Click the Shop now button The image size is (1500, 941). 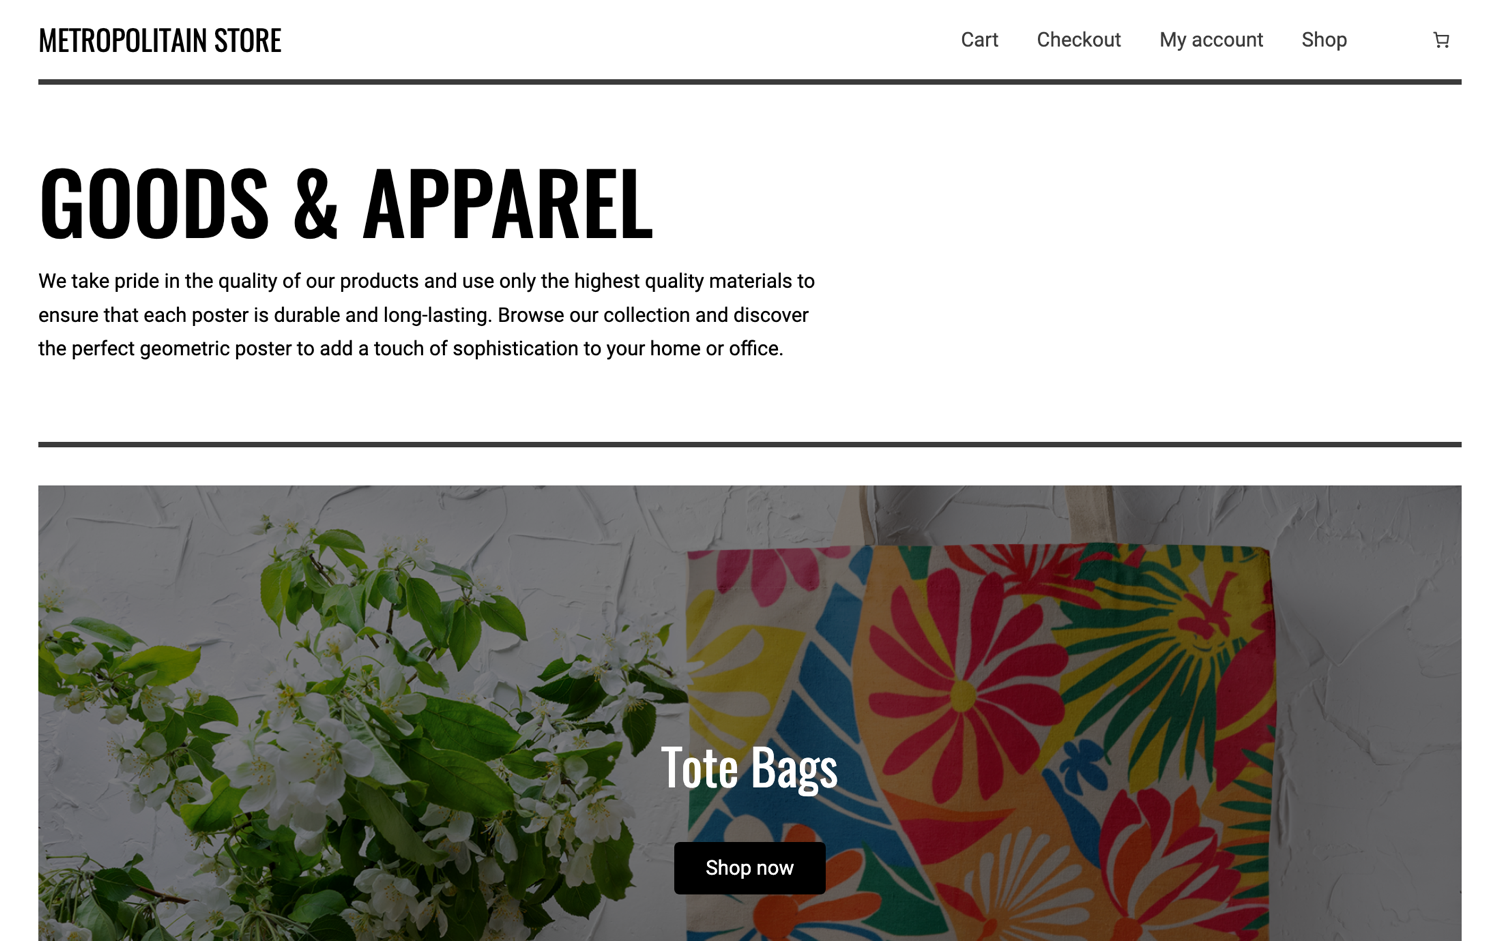[x=749, y=868]
